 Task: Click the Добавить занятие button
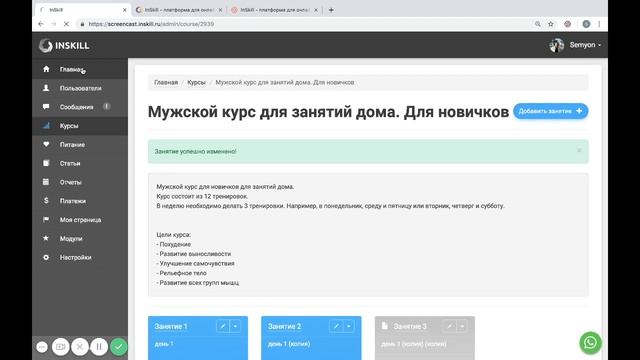(550, 111)
